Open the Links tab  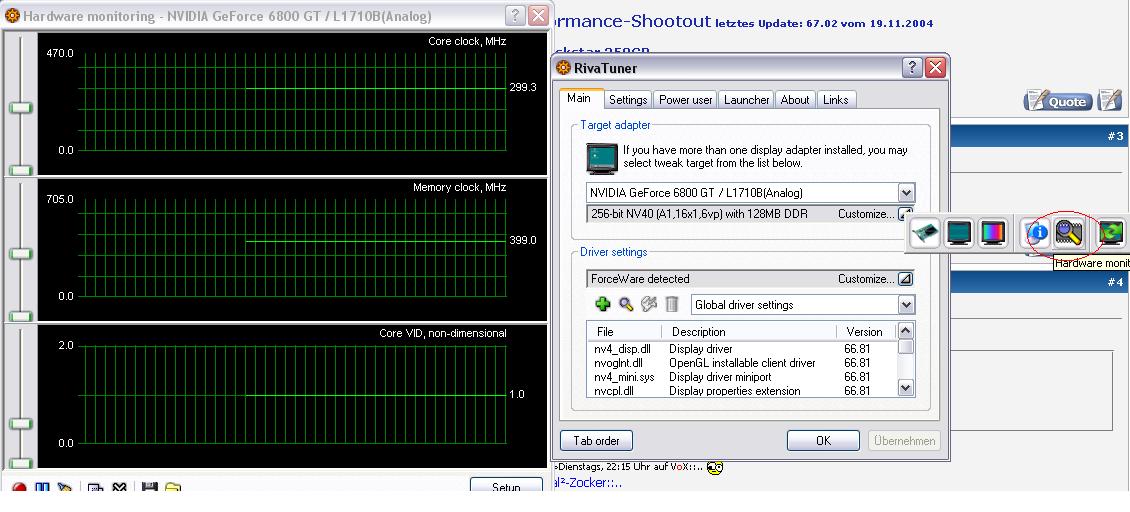[835, 100]
